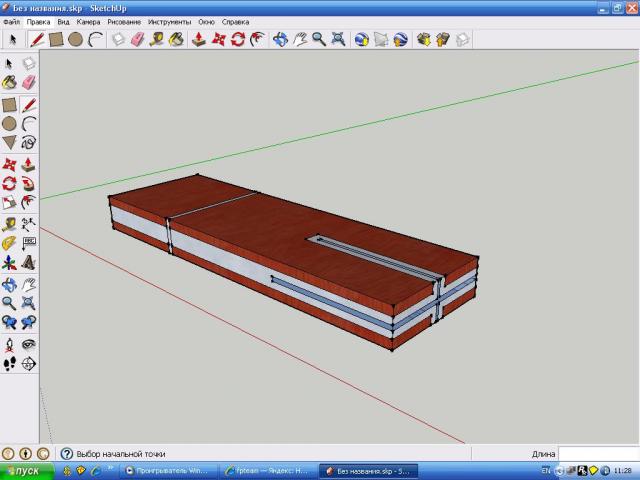
Task: Click Make Component in the top toolbar
Action: click(x=118, y=40)
